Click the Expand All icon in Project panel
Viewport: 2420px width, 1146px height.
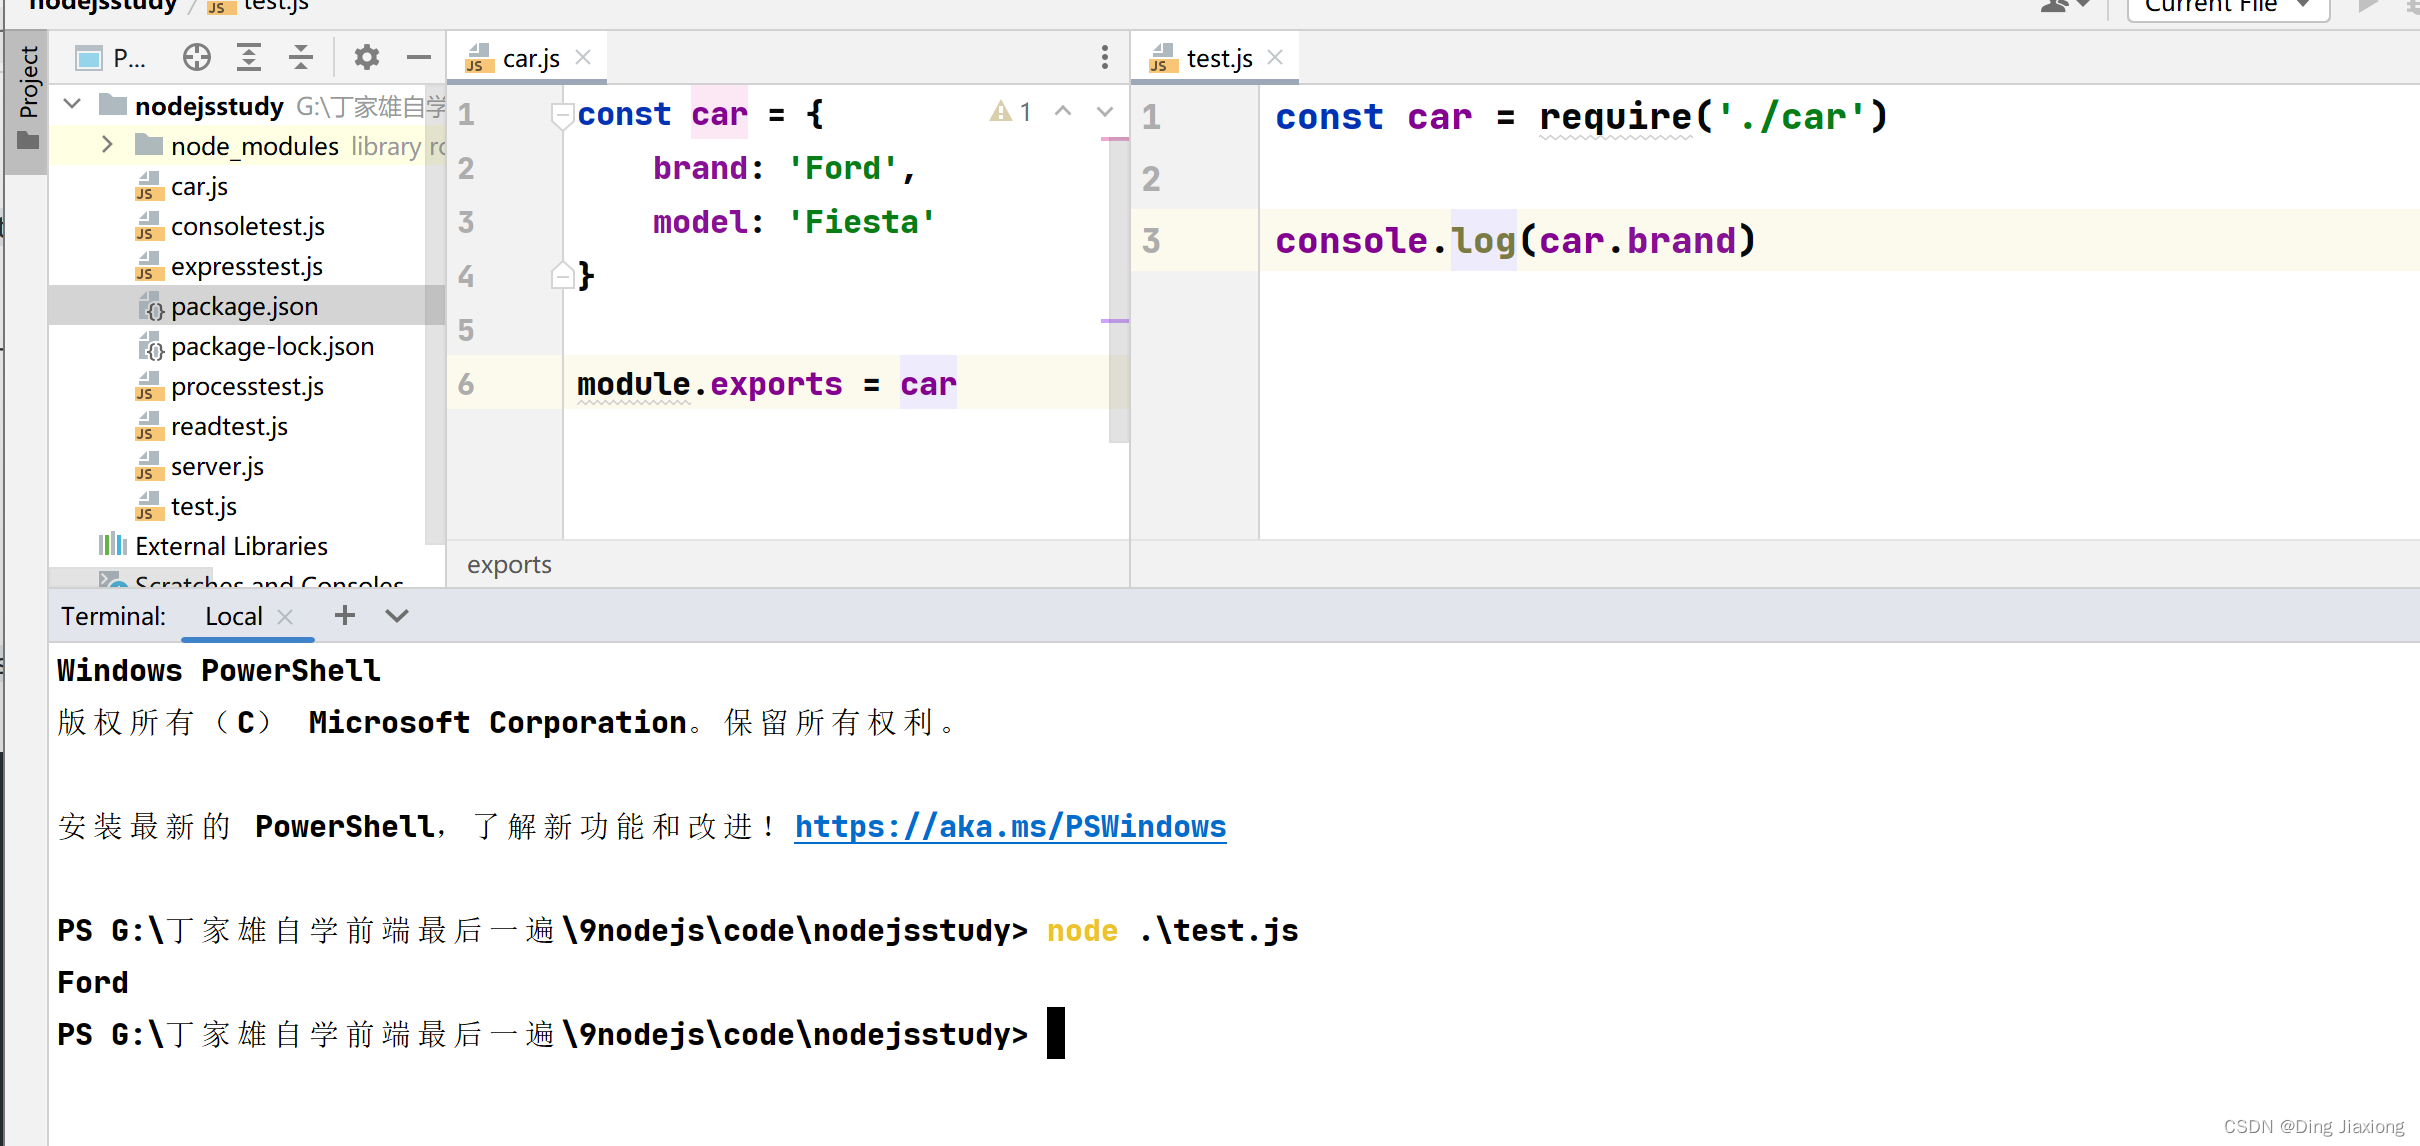(x=249, y=58)
